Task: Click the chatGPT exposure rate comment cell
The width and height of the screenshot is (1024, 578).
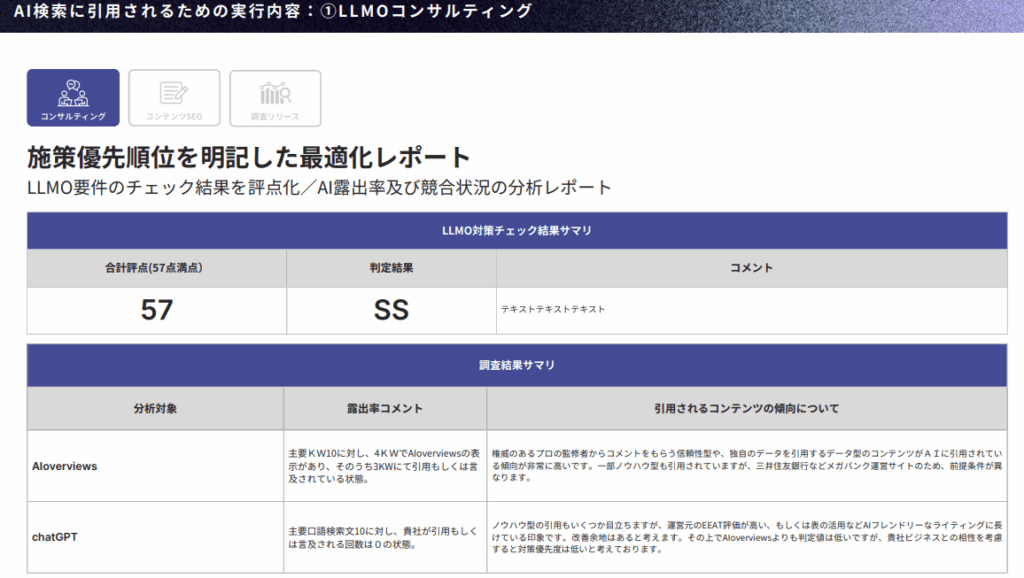Action: tap(385, 537)
